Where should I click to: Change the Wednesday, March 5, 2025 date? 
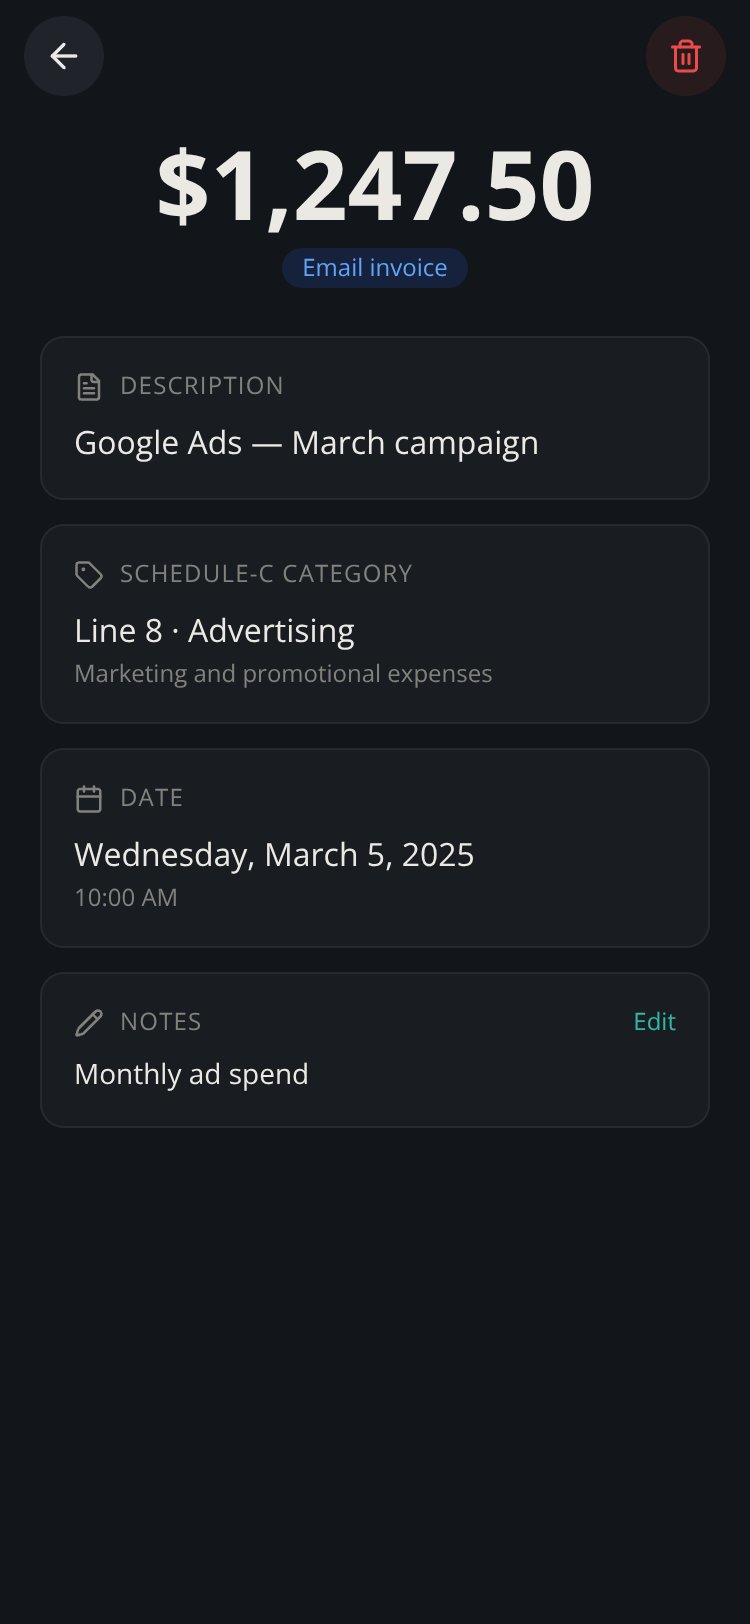click(x=274, y=855)
